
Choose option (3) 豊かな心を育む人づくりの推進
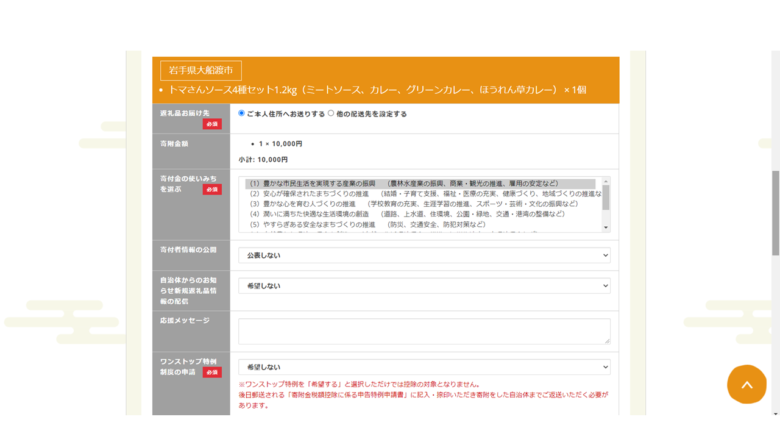click(420, 204)
